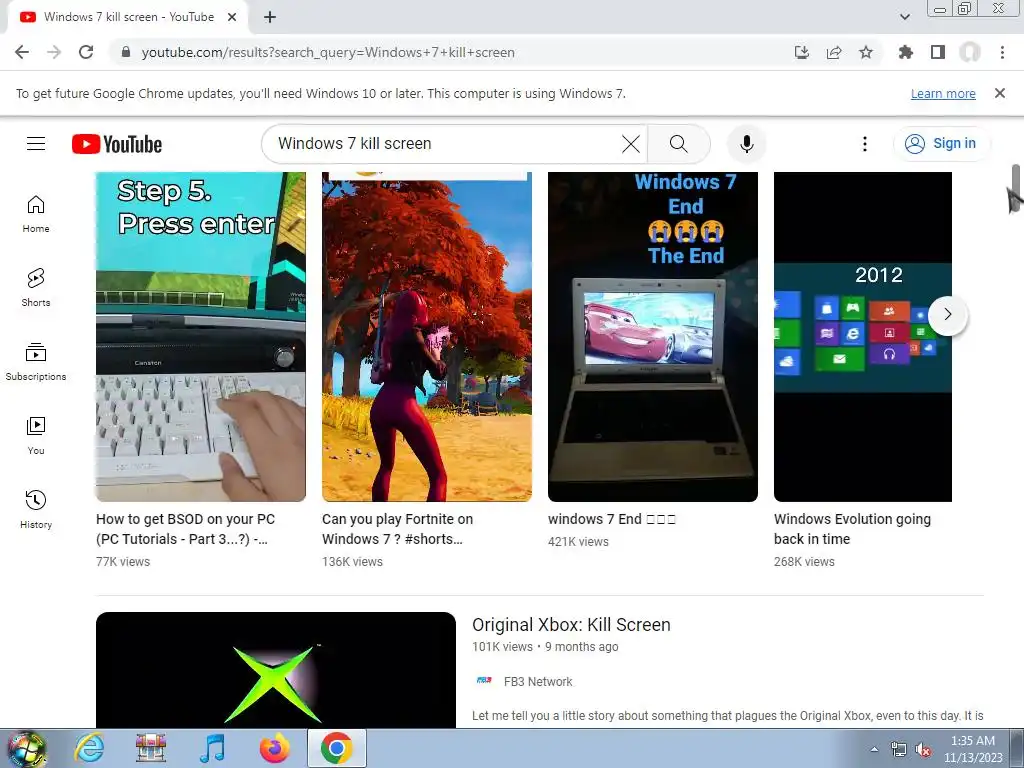Play the Step 5 Press enter short thumbnail
Screen dimensions: 1024x768
(x=200, y=337)
